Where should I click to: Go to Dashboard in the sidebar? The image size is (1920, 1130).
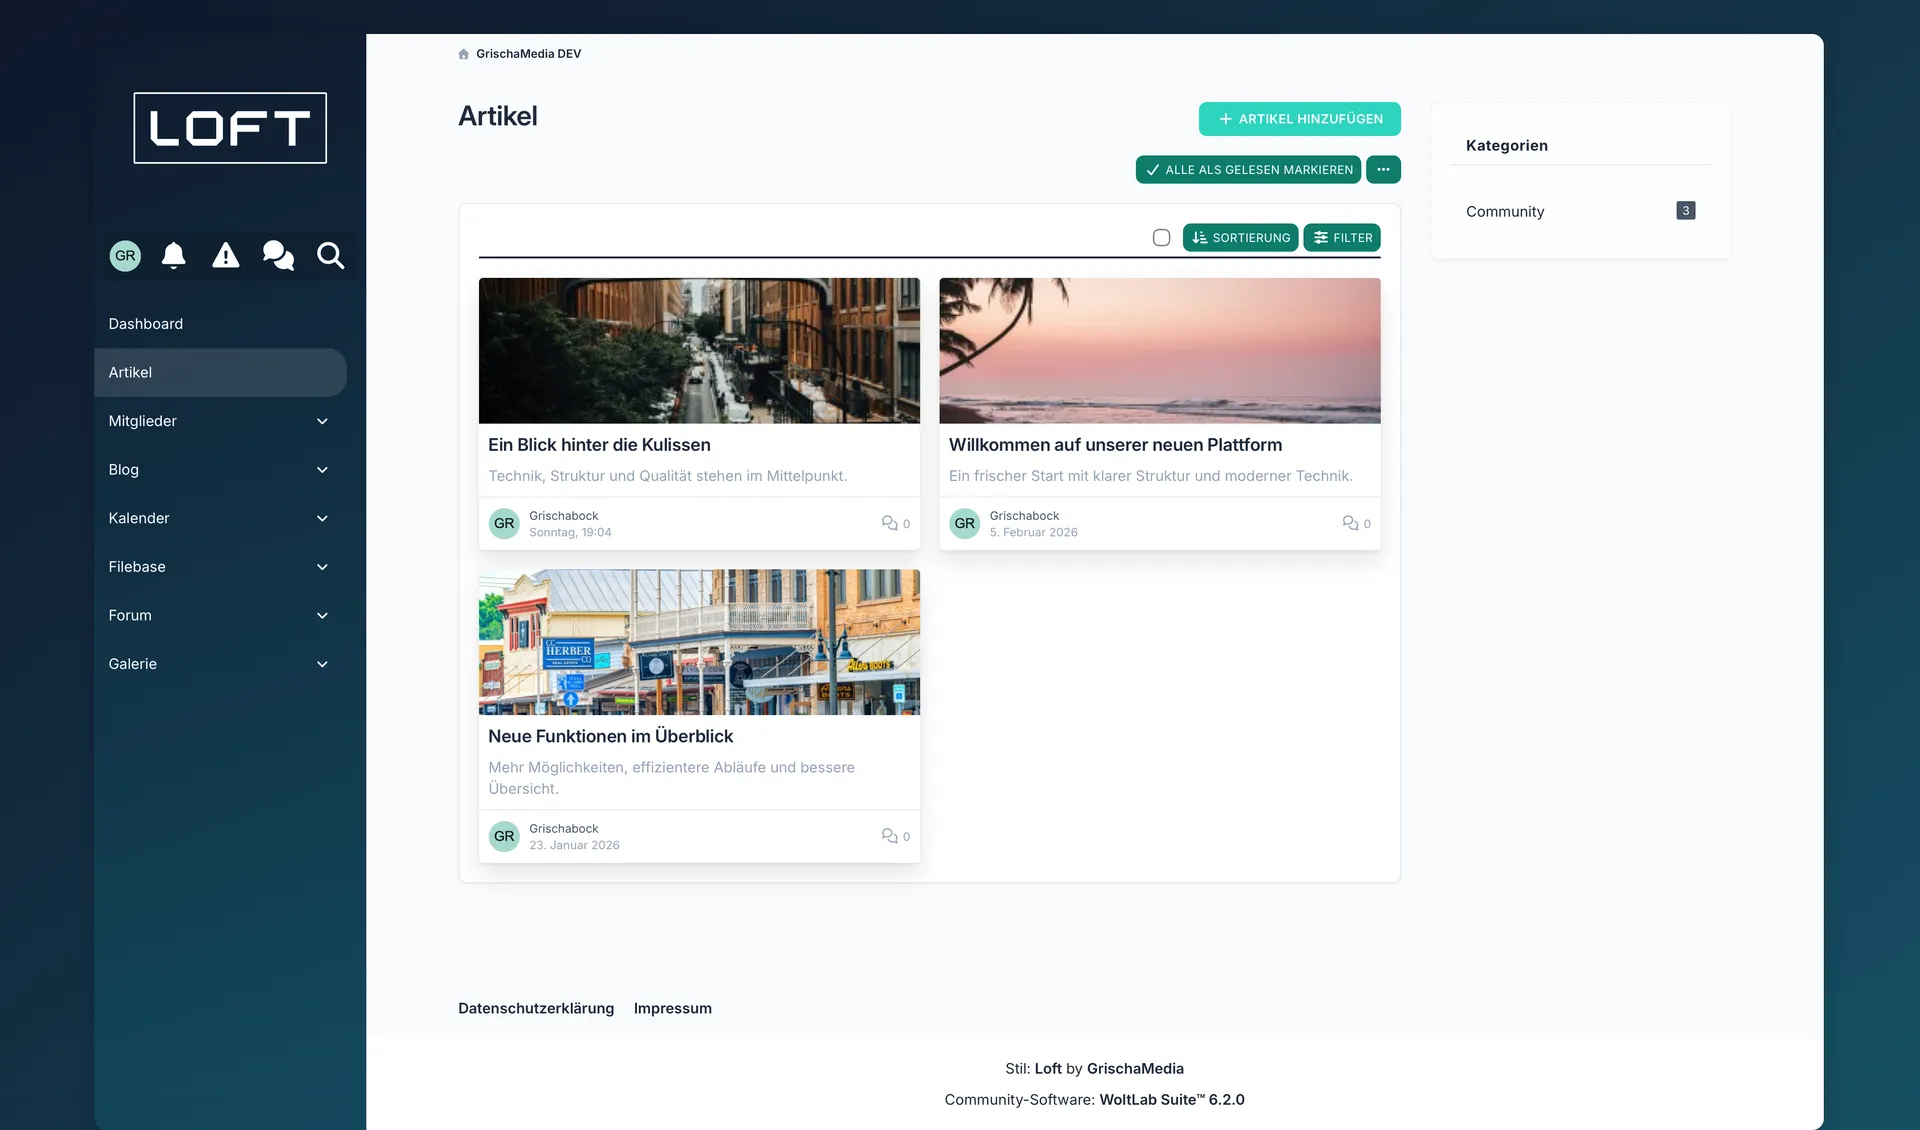pos(146,324)
